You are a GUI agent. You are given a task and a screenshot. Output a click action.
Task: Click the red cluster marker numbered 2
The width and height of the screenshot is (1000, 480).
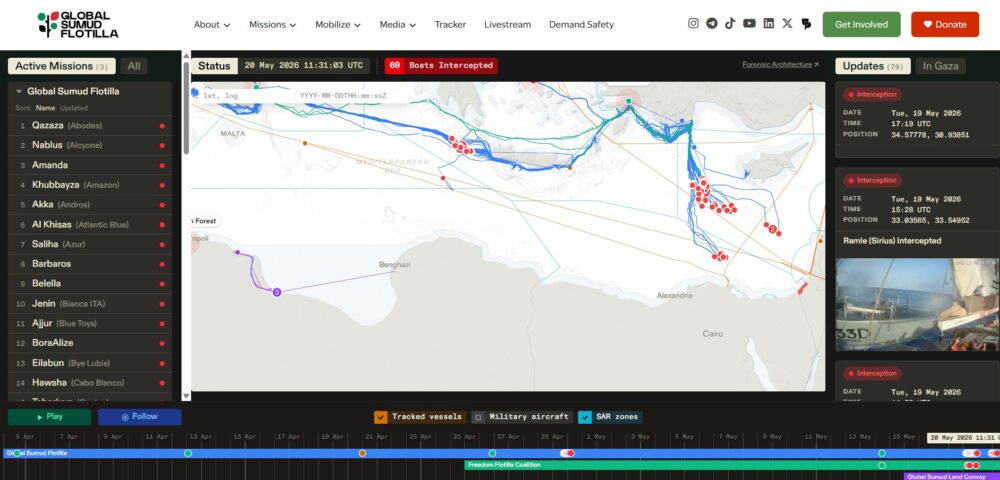point(772,229)
